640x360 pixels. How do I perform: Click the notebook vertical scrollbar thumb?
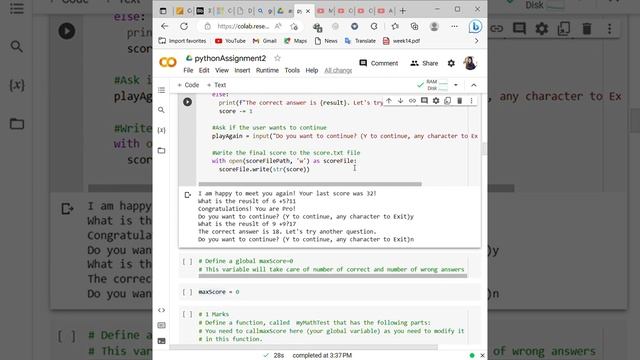(484, 149)
